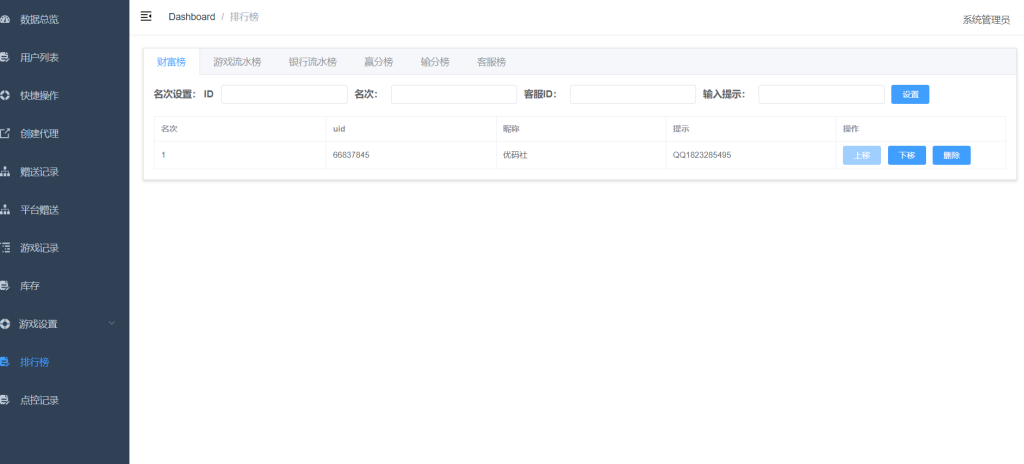This screenshot has height=464, width=1024.
Task: Focus the 输入提示 input field
Action: pos(821,94)
